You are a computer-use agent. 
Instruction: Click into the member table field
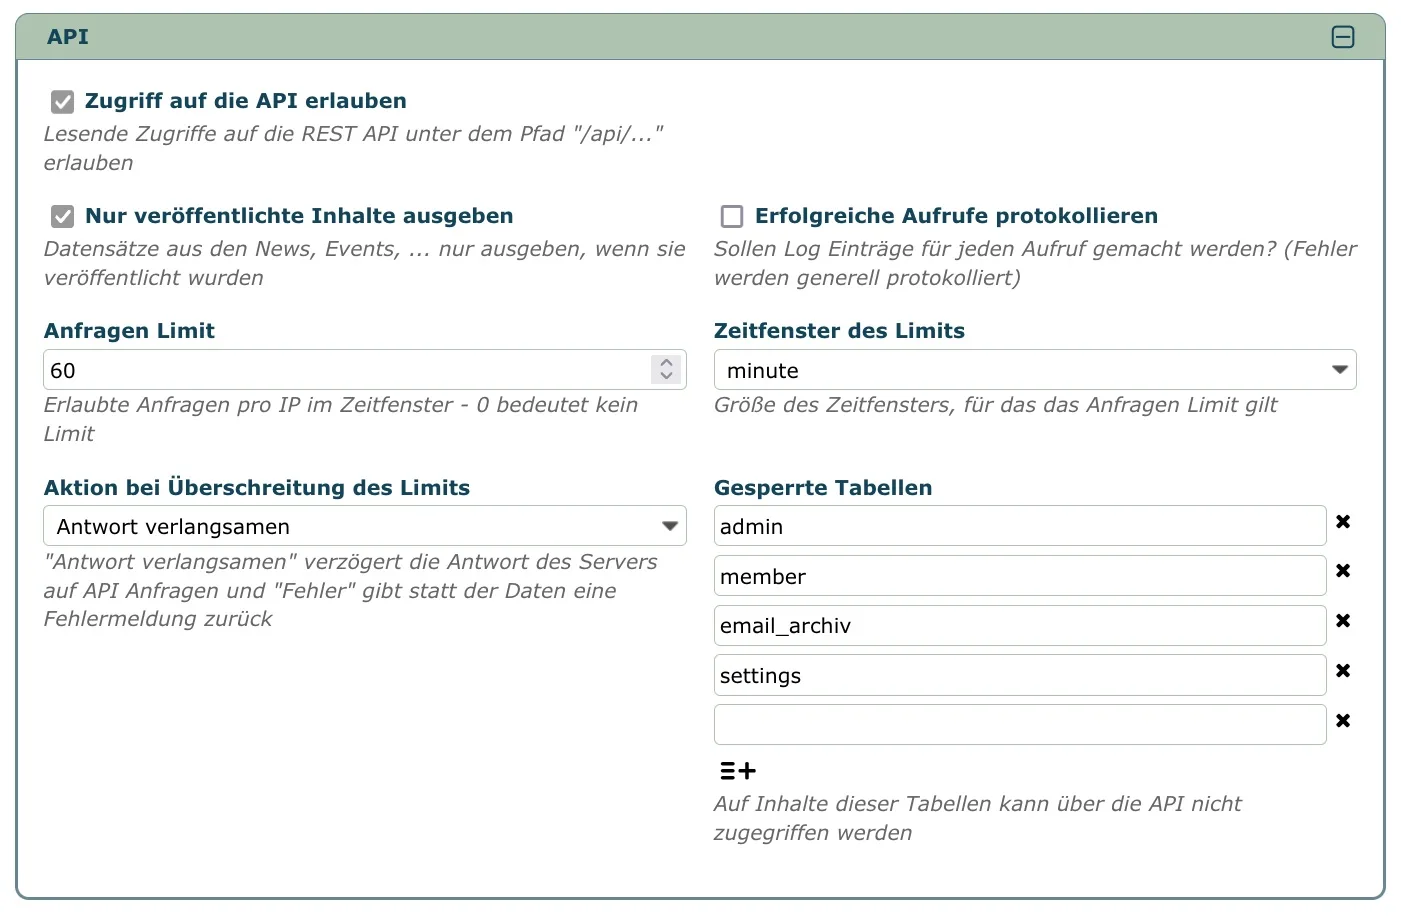1019,576
